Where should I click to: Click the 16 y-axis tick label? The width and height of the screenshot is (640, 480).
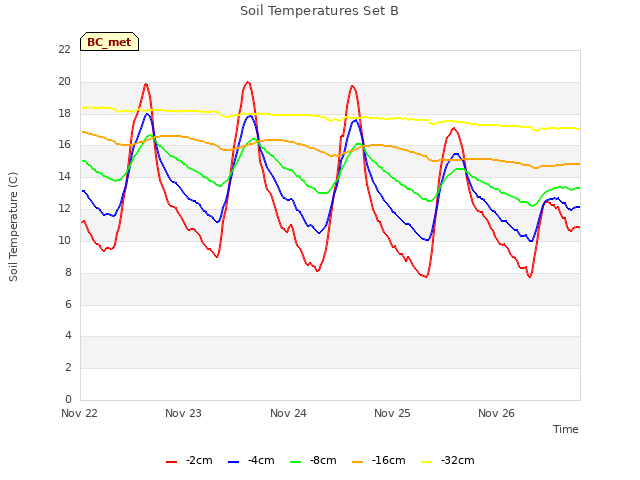click(x=64, y=144)
